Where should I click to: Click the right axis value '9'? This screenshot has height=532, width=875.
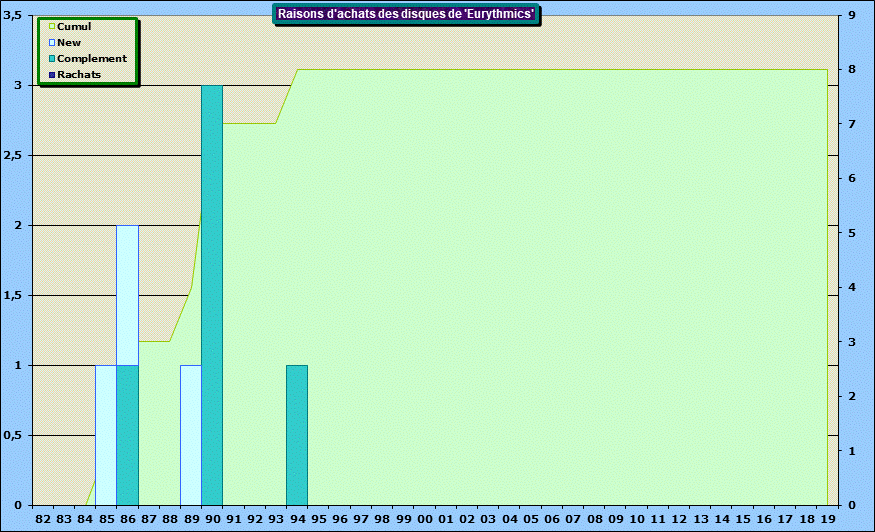point(850,15)
